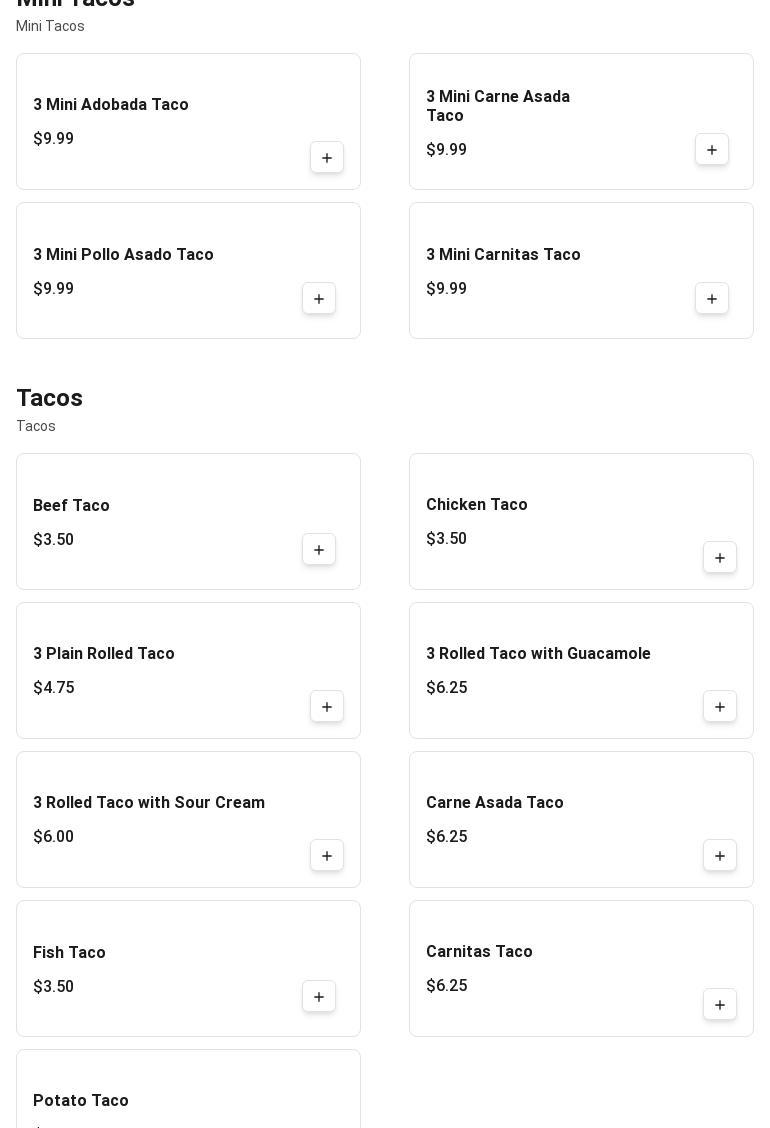Open 3 Rolled Taco with Guacamole title
The height and width of the screenshot is (1128, 770).
click(538, 654)
